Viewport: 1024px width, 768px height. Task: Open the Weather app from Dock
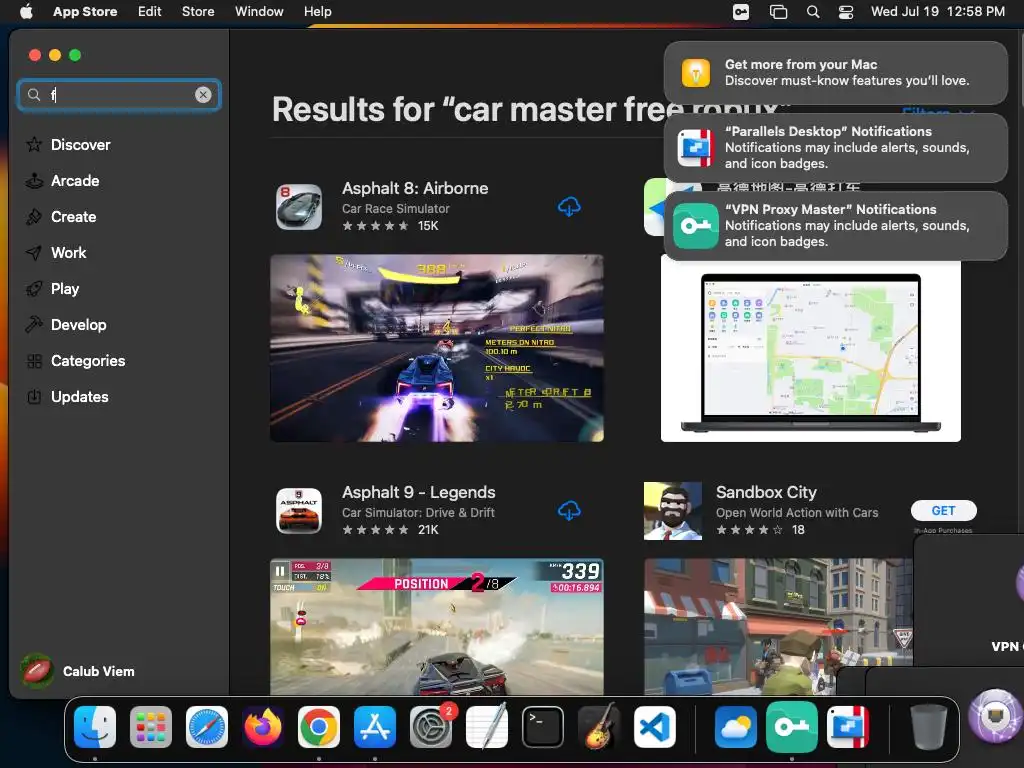[735, 727]
